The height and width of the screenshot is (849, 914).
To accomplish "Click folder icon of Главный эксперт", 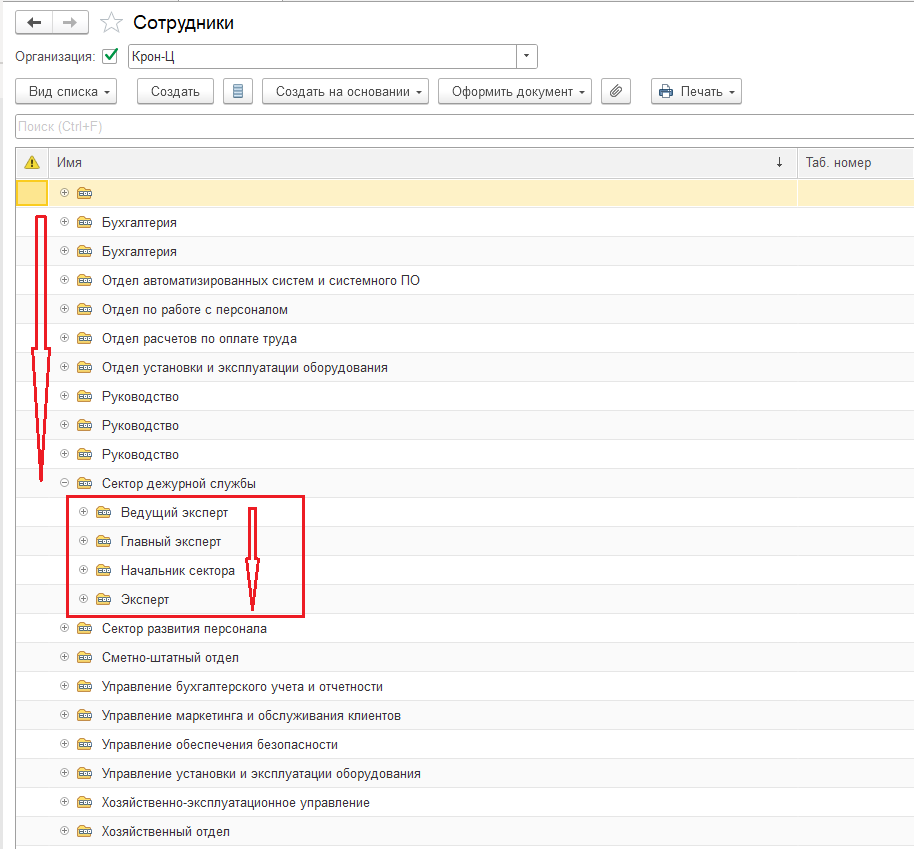I will tap(103, 542).
